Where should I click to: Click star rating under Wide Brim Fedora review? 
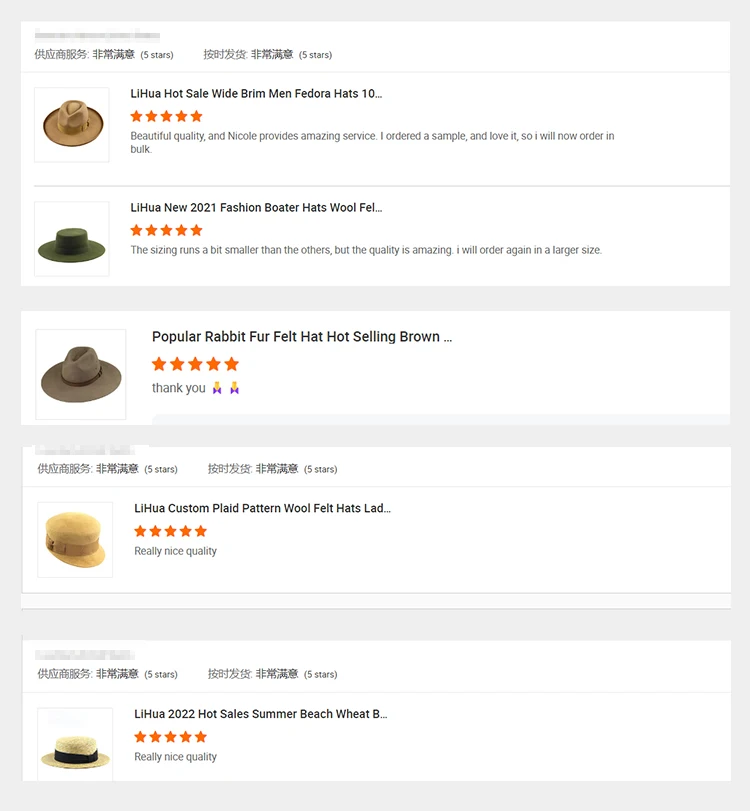click(x=166, y=116)
